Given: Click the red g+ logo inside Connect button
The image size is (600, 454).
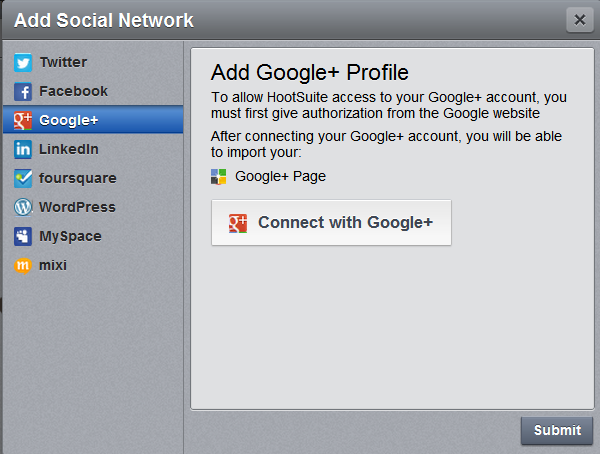Looking at the screenshot, I should tap(238, 223).
